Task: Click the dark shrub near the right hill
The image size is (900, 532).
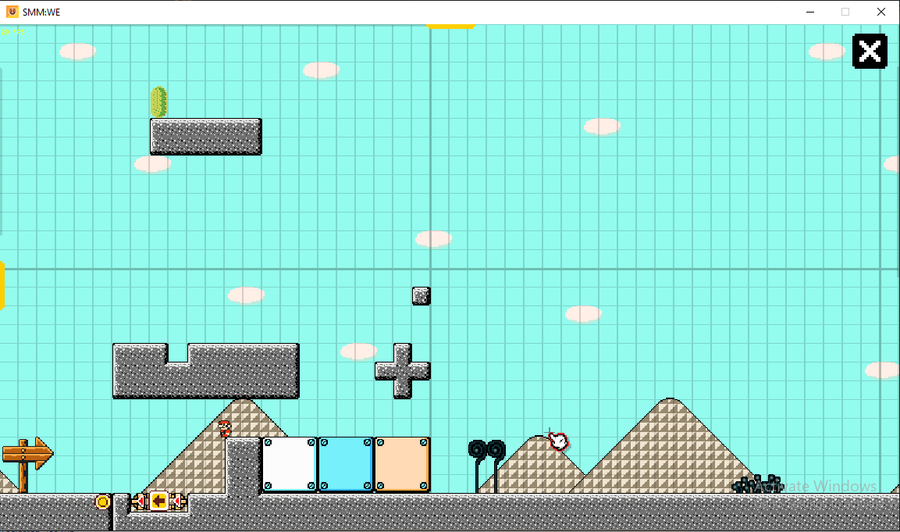Action: pyautogui.click(x=757, y=484)
